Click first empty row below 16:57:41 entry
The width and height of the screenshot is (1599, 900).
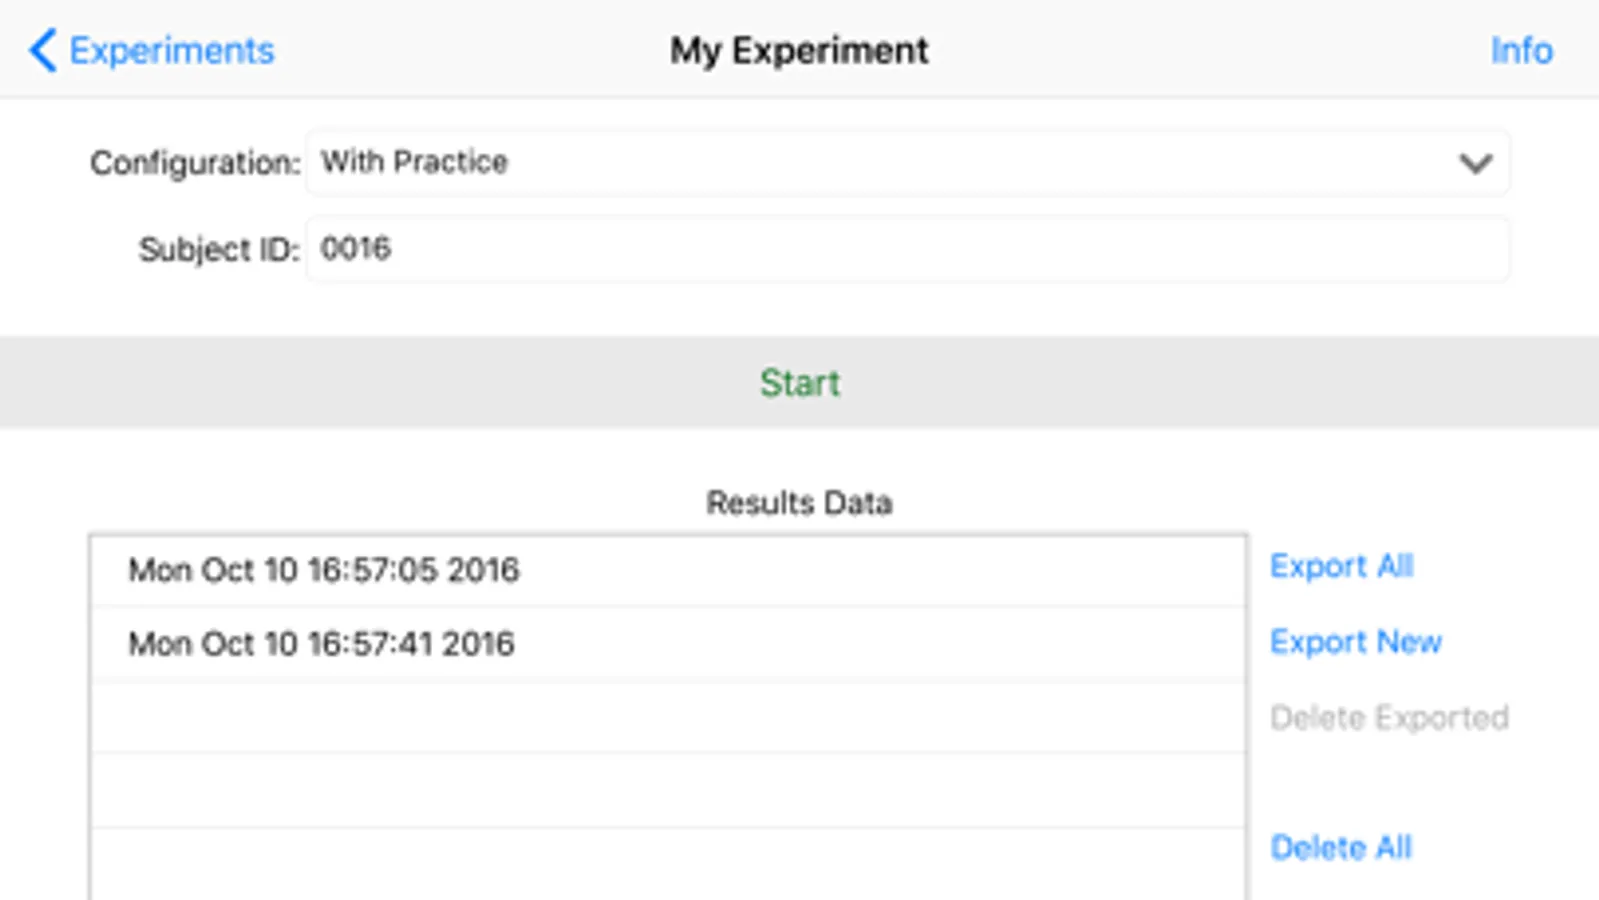[668, 718]
